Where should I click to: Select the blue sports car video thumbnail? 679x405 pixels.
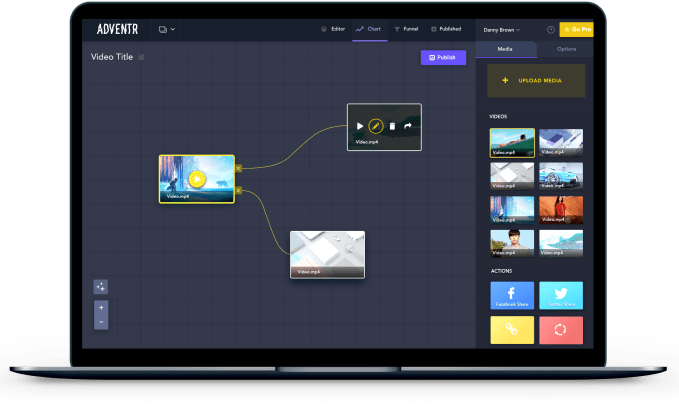561,176
